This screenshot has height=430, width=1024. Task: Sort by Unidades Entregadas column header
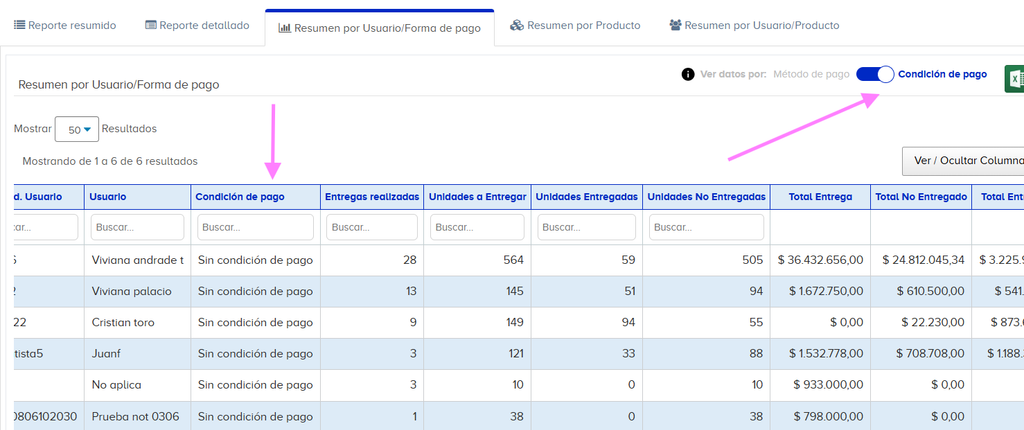click(x=586, y=197)
